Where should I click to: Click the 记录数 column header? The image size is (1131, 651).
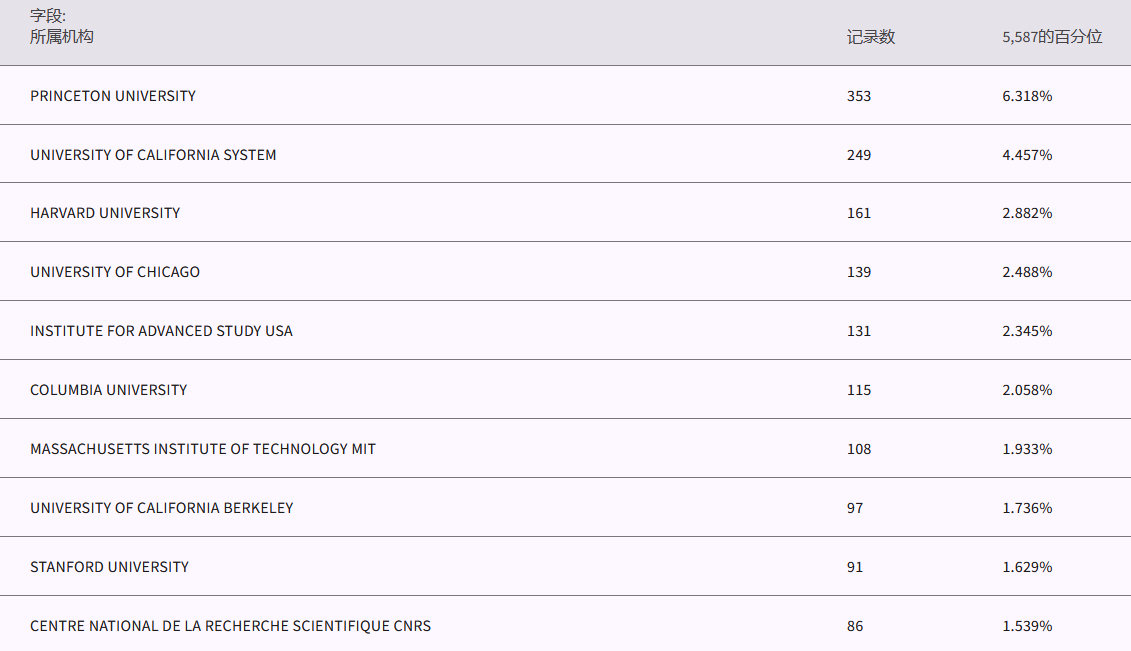pos(870,37)
